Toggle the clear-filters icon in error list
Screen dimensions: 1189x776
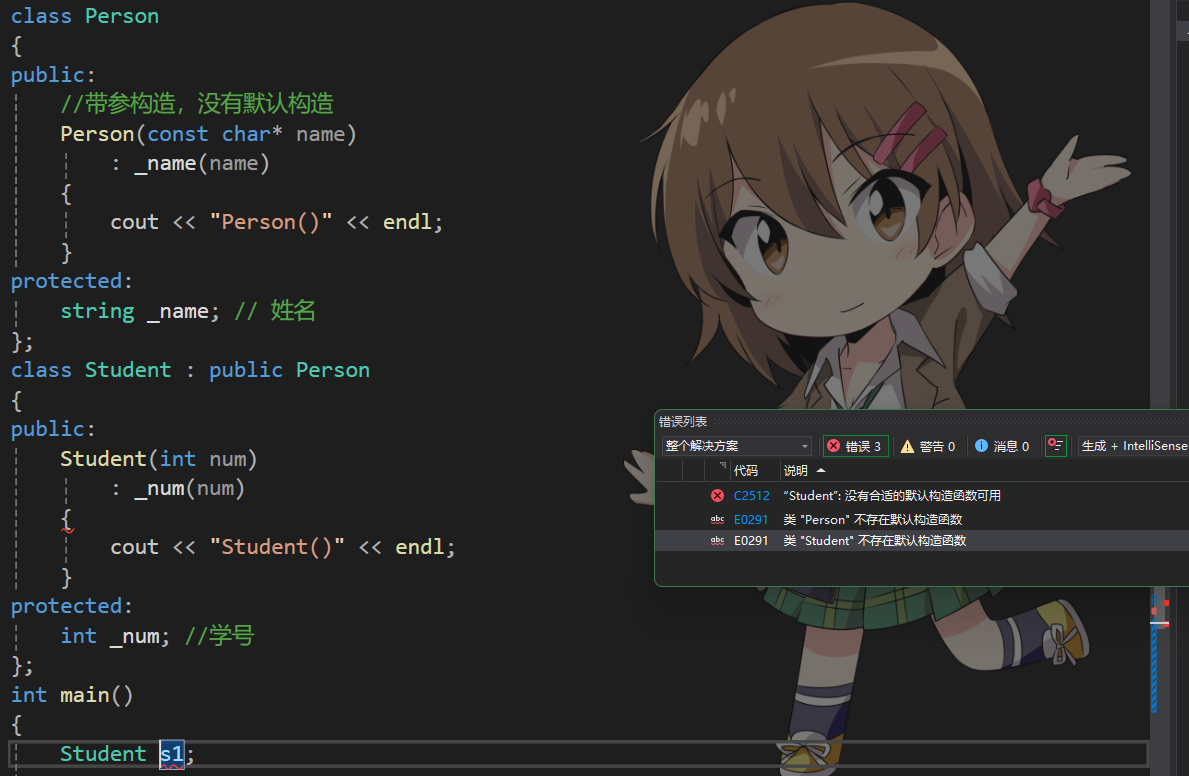1056,446
